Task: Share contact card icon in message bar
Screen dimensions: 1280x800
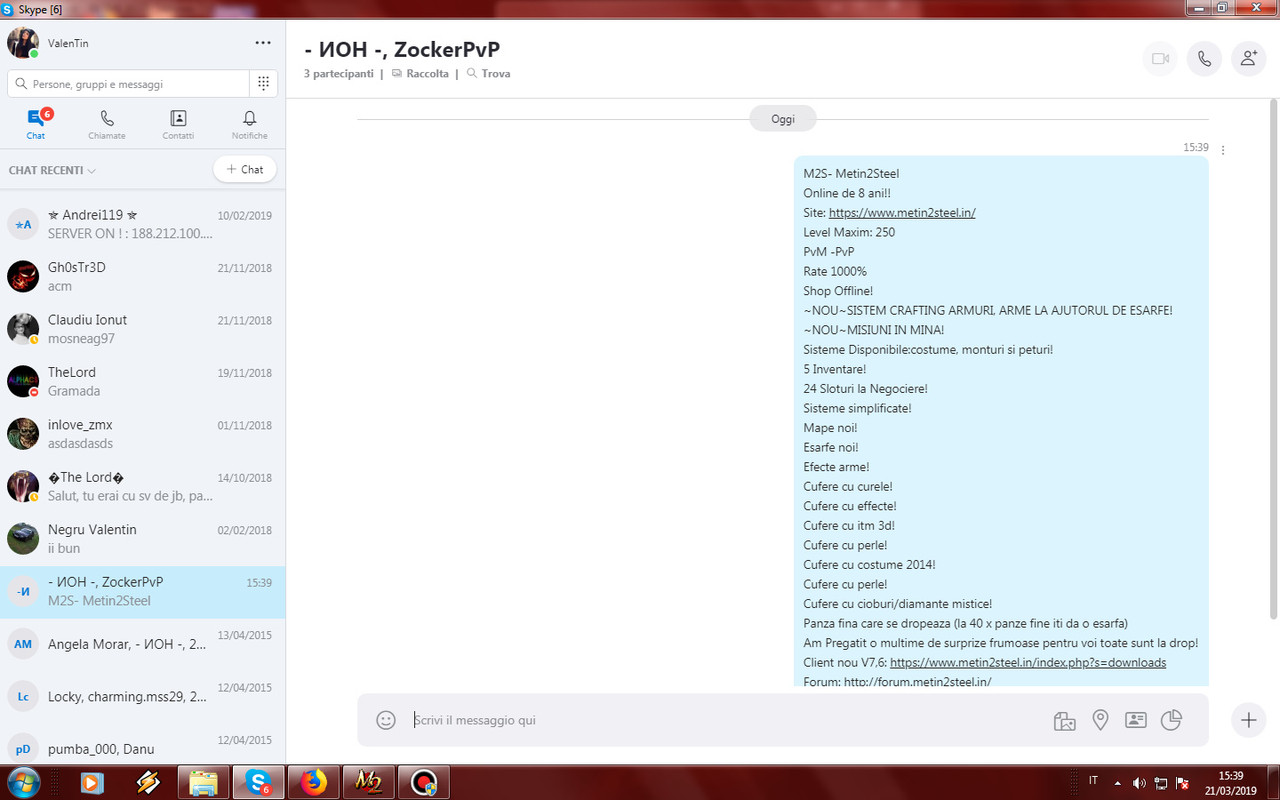Action: [x=1135, y=720]
